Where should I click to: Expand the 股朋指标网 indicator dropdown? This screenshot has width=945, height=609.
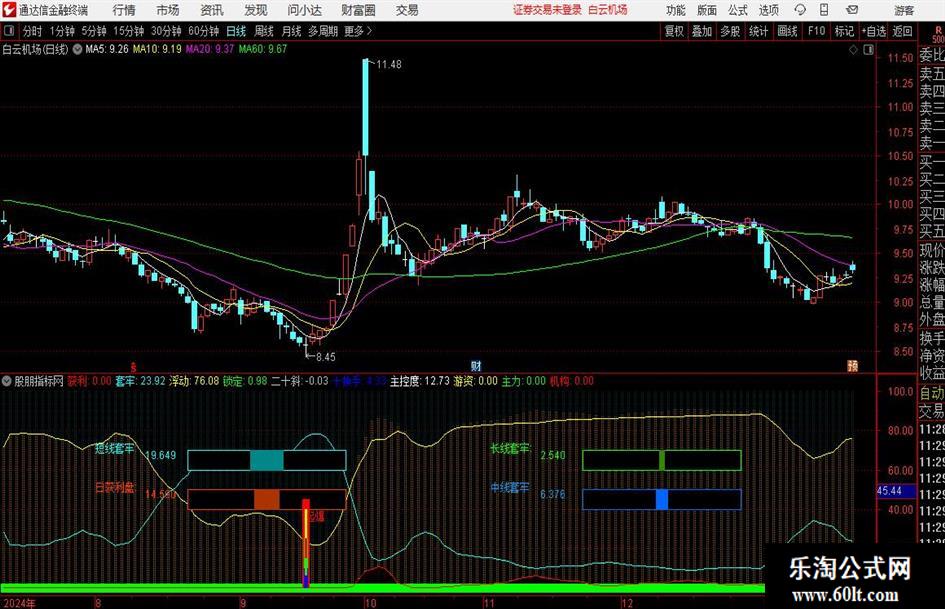(x=7, y=381)
